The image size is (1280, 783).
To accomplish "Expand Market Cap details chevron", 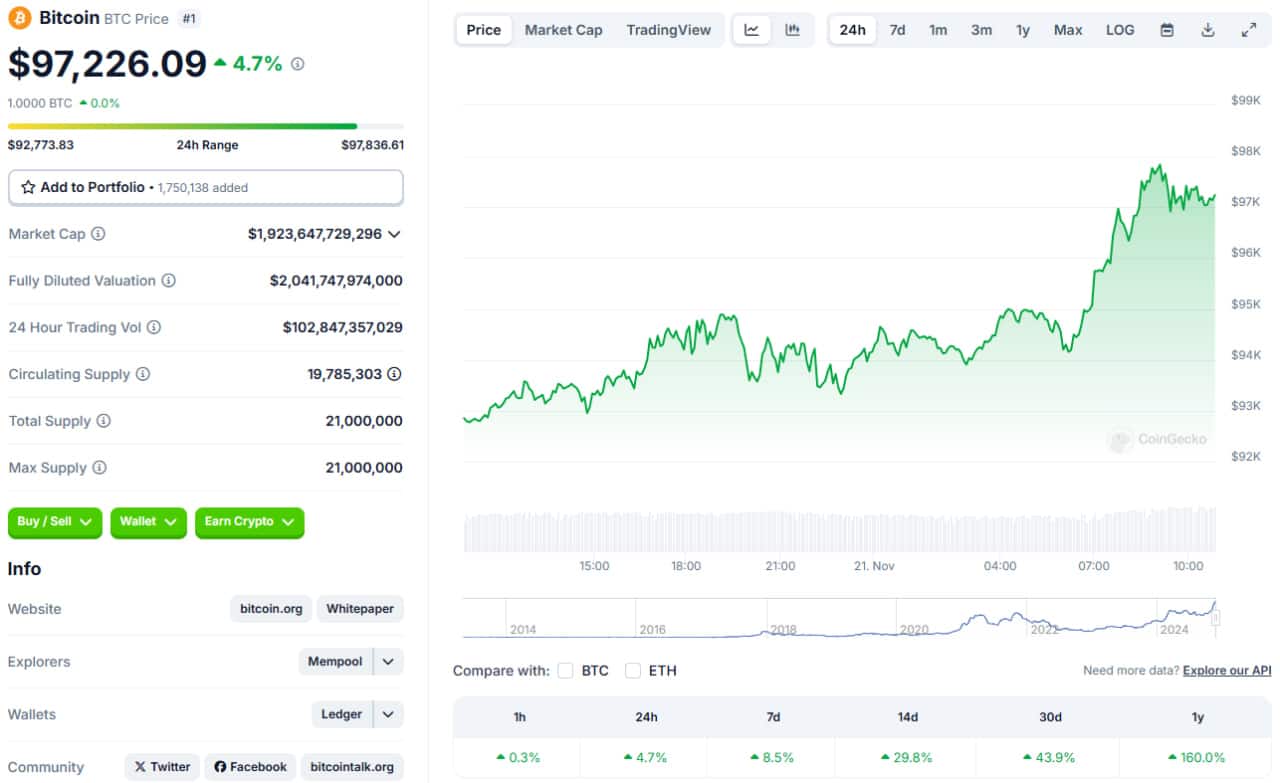I will point(394,234).
